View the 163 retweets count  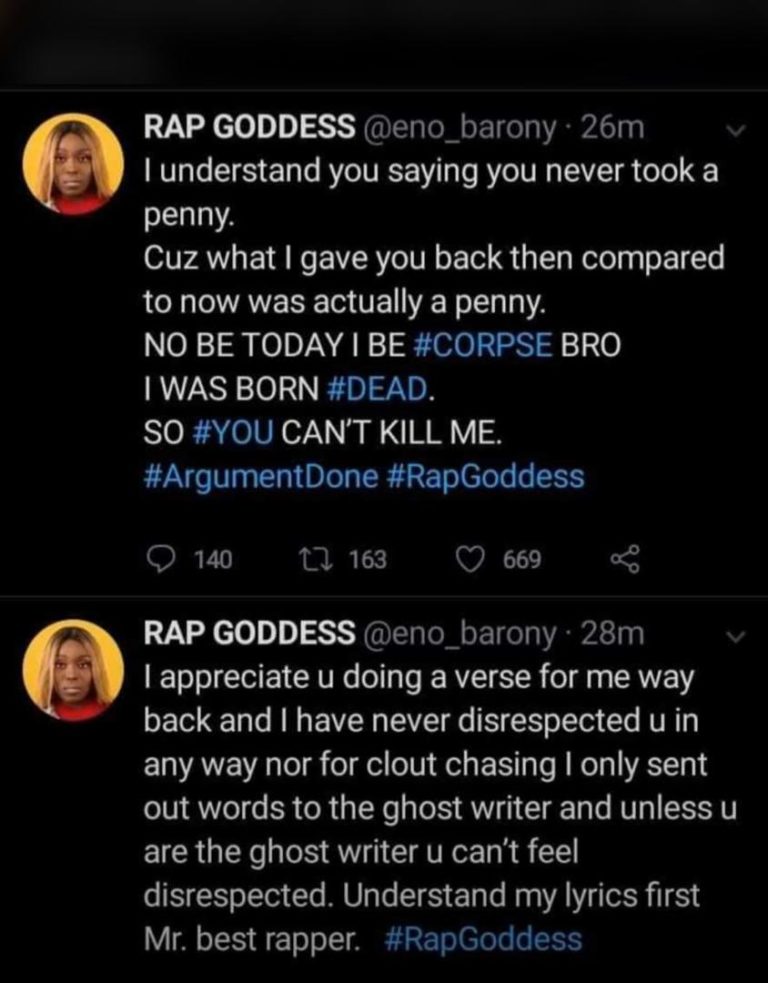[367, 559]
